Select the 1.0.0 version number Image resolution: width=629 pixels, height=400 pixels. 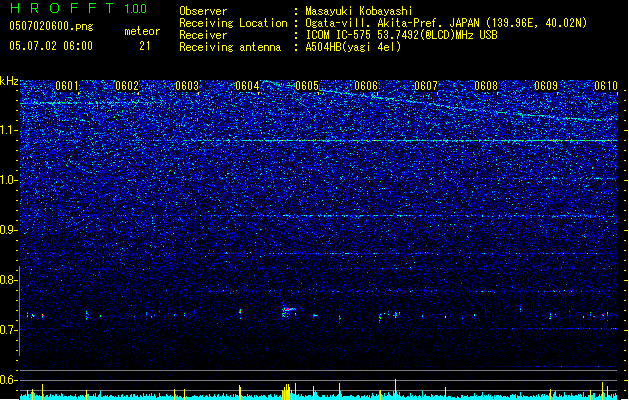(x=135, y=8)
